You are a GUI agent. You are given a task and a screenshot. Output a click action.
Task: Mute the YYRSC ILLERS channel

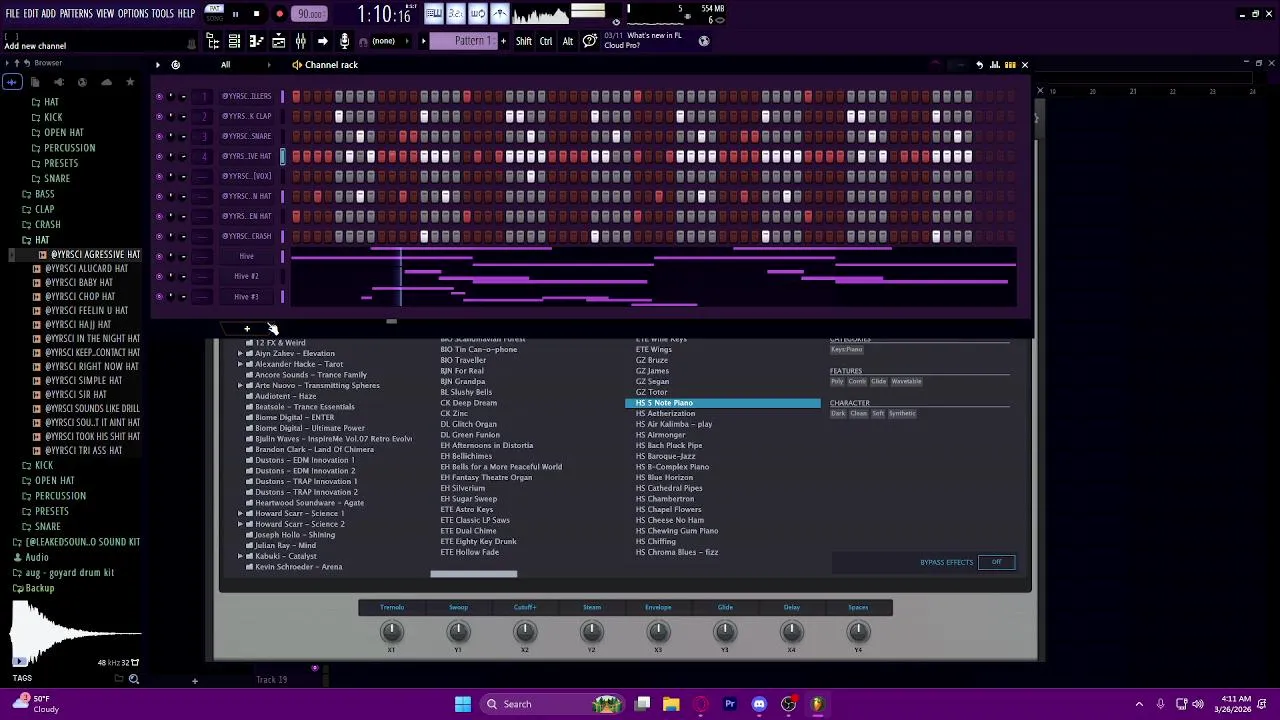tap(159, 96)
